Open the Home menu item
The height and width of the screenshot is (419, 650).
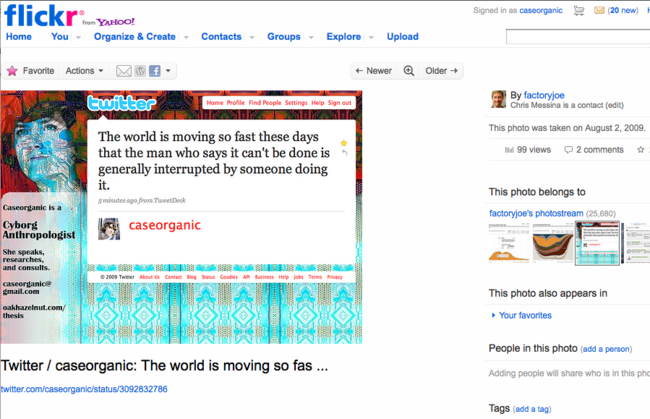19,36
